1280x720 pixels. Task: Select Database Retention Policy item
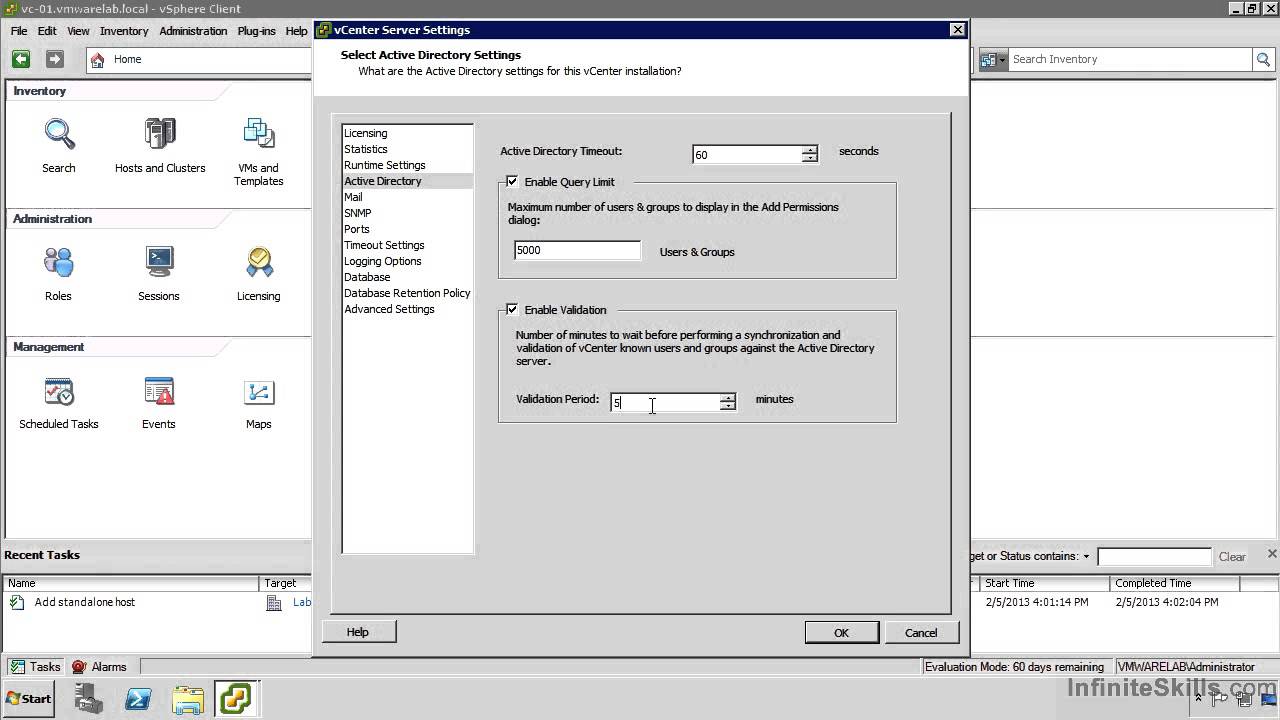click(x=407, y=293)
